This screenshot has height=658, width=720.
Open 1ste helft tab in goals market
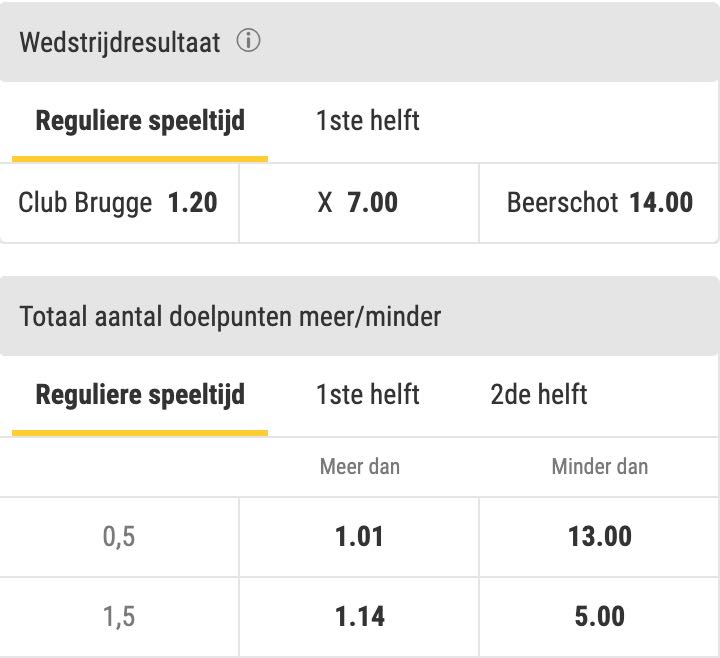367,395
